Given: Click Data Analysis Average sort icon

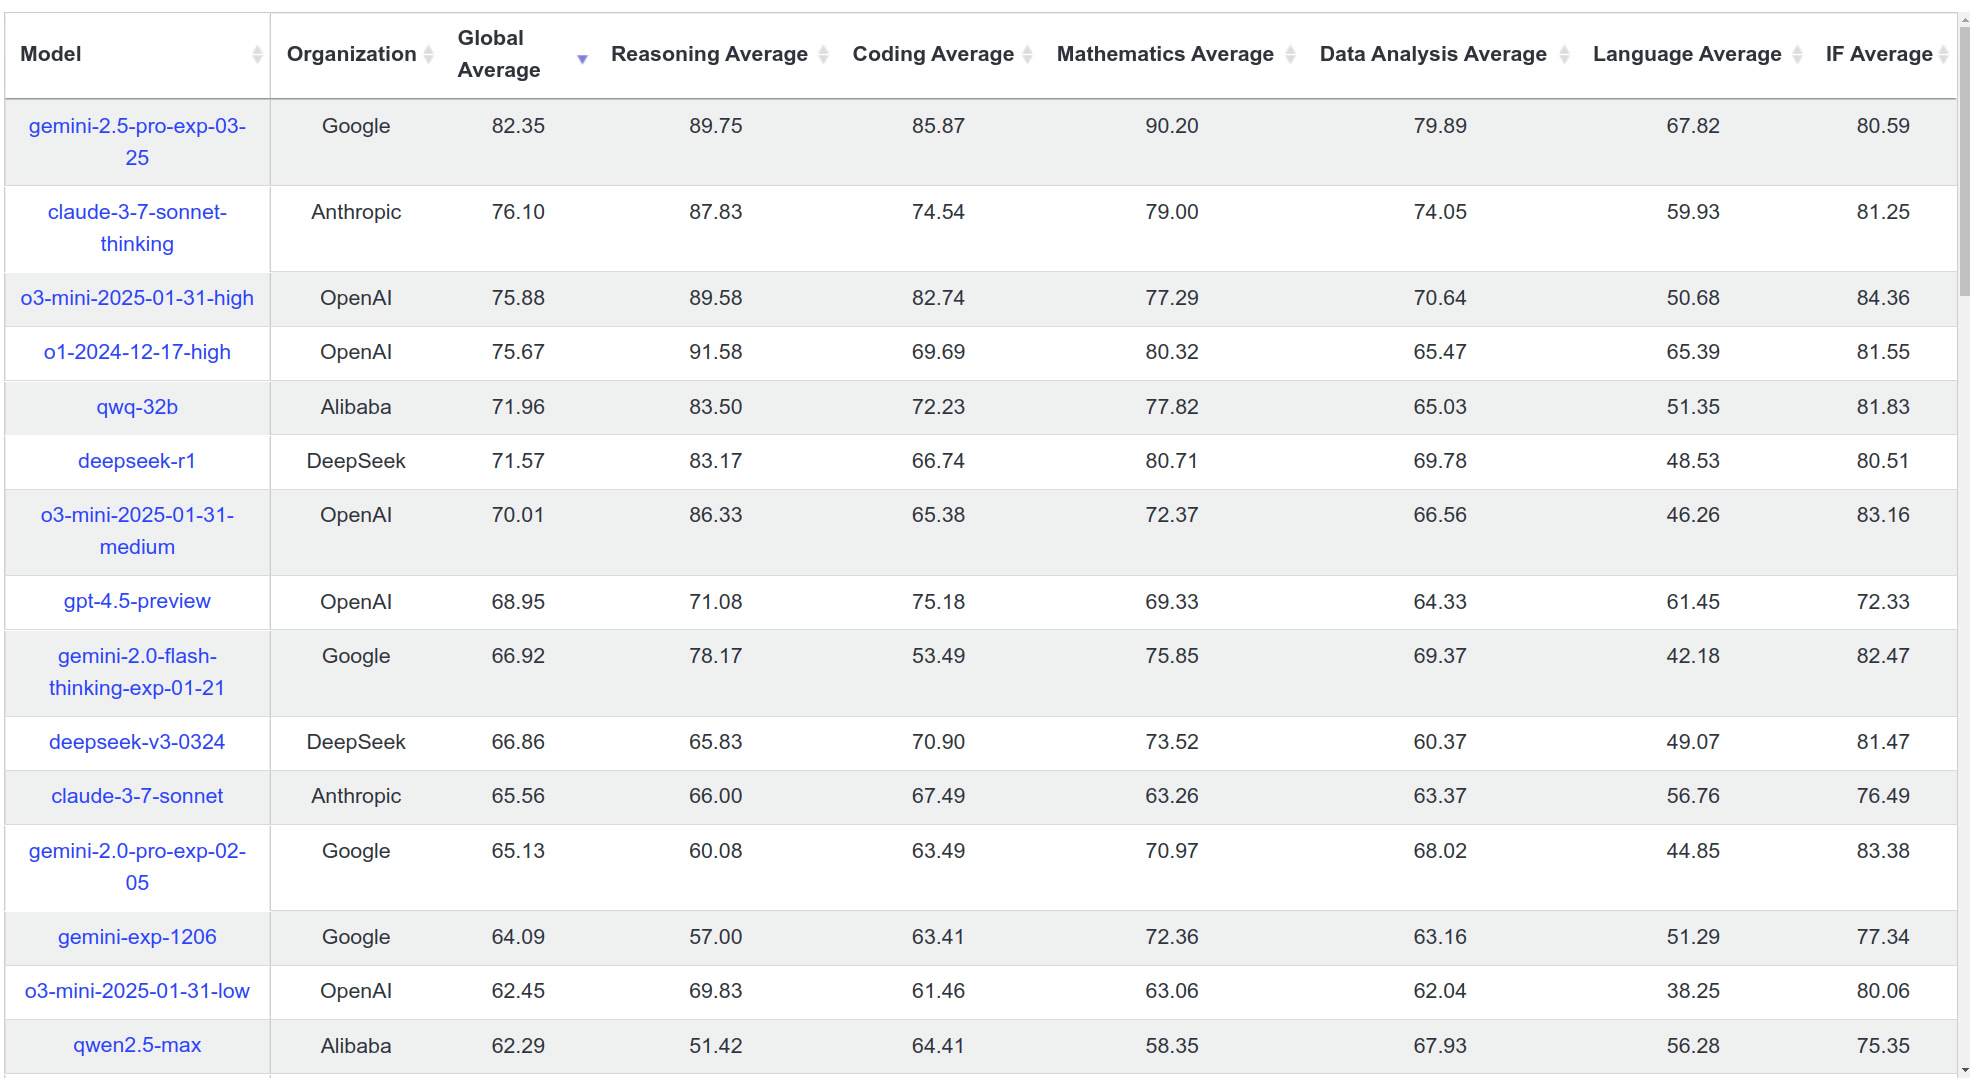Looking at the screenshot, I should click(1564, 55).
